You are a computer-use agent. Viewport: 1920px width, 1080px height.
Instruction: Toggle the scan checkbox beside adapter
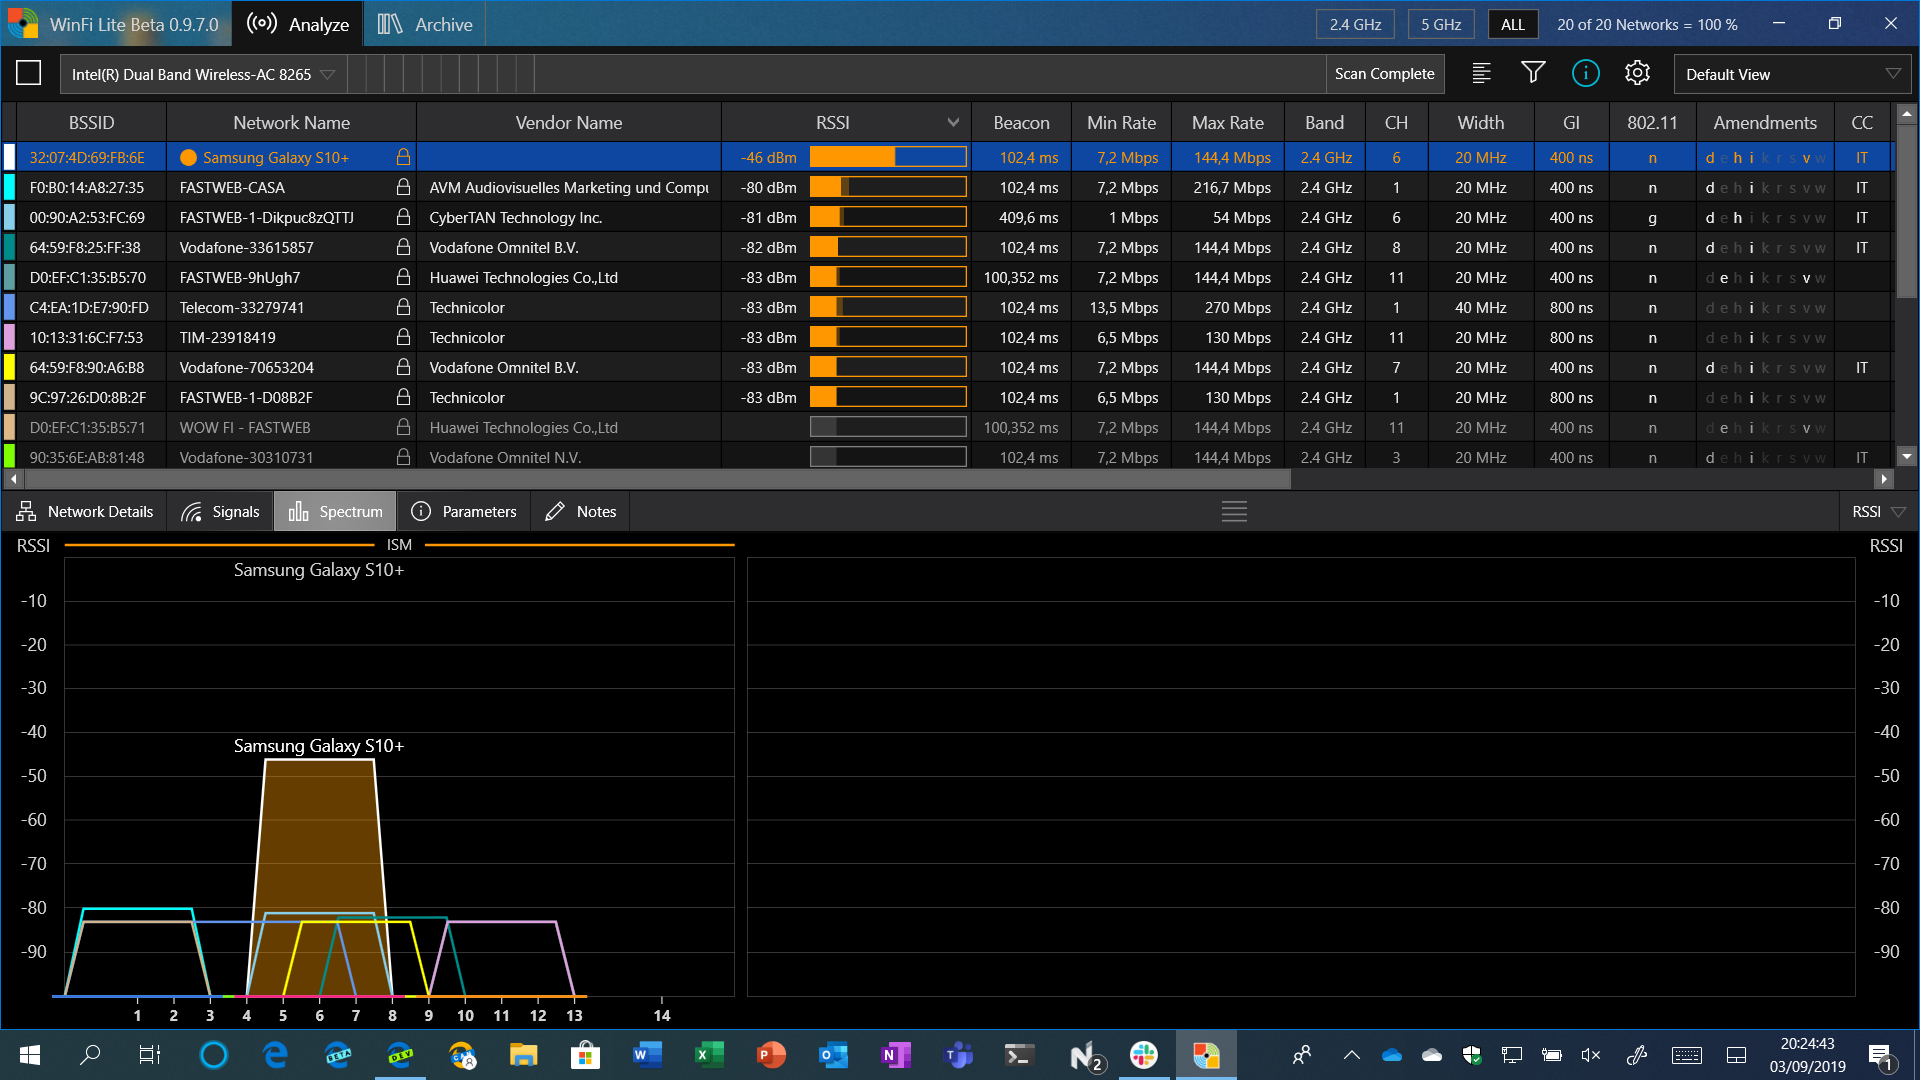click(x=29, y=73)
